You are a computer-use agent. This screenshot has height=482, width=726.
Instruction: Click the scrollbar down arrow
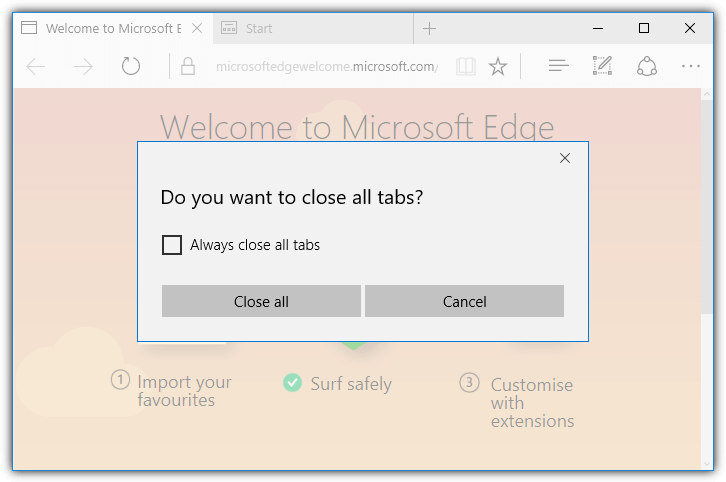click(707, 463)
